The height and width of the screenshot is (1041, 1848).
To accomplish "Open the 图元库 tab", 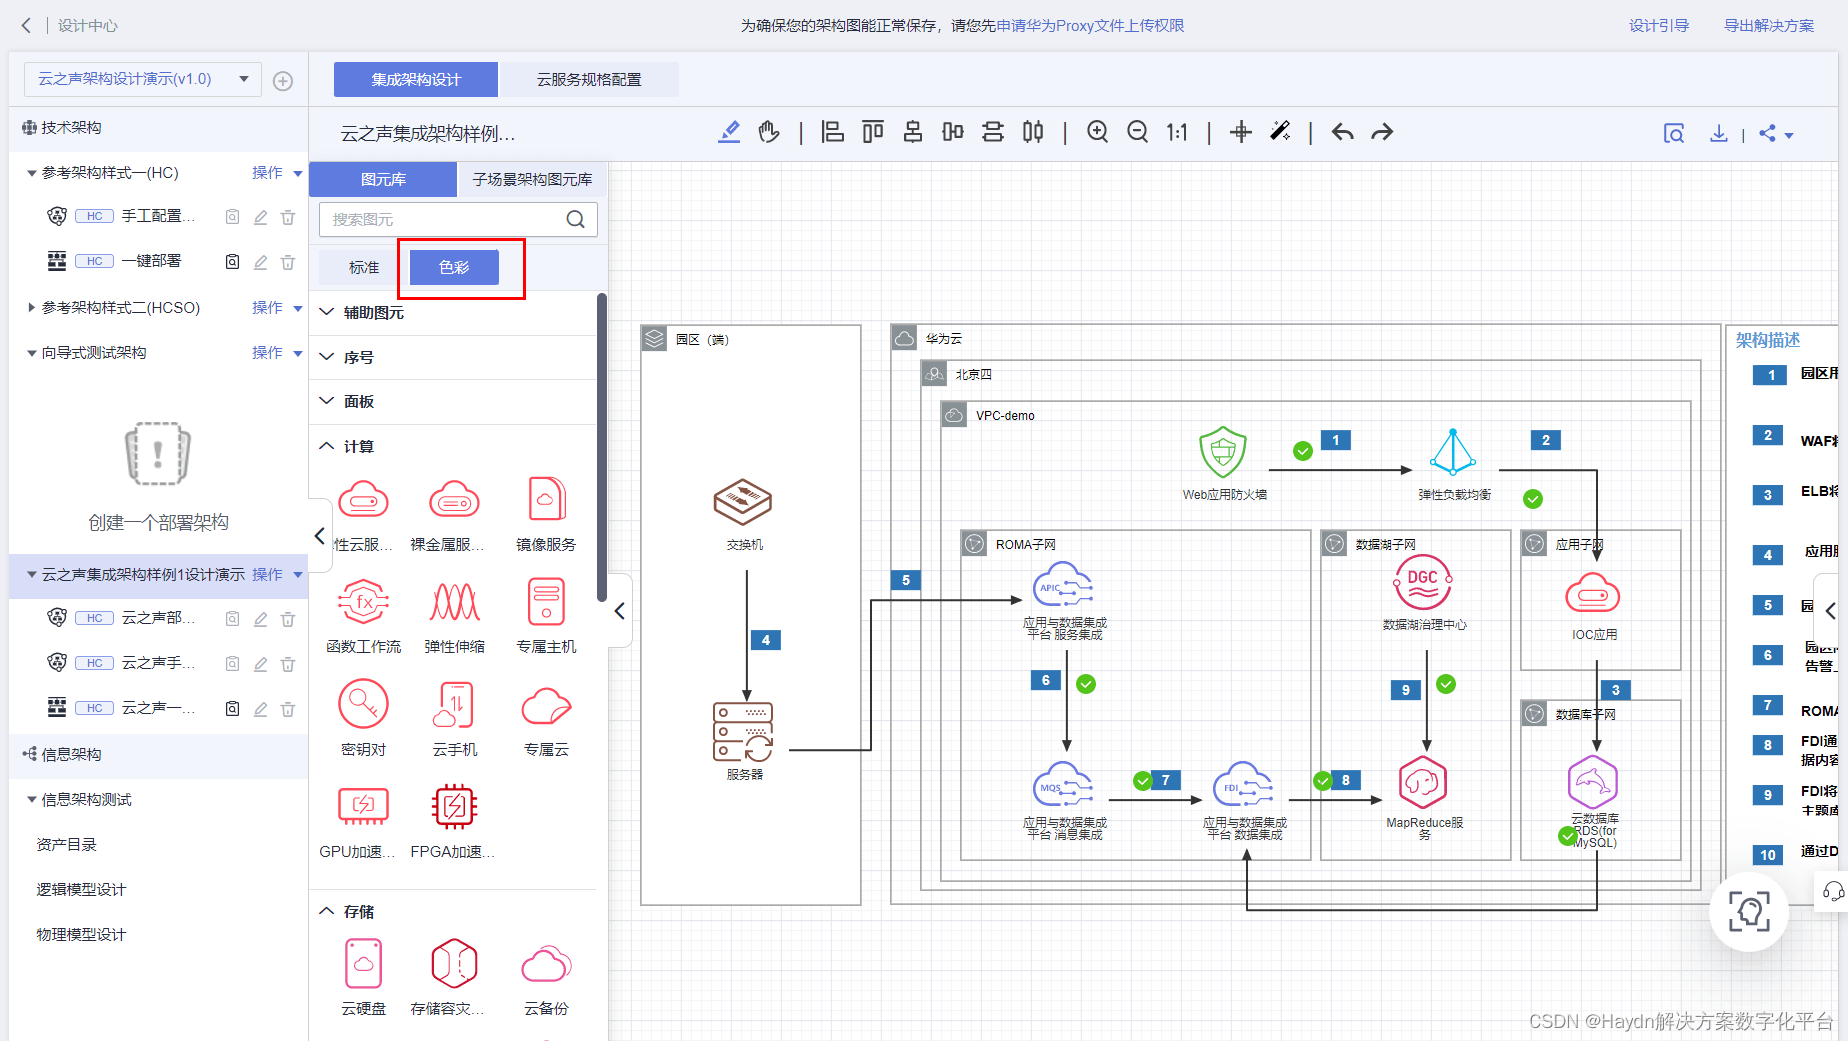I will [x=383, y=179].
